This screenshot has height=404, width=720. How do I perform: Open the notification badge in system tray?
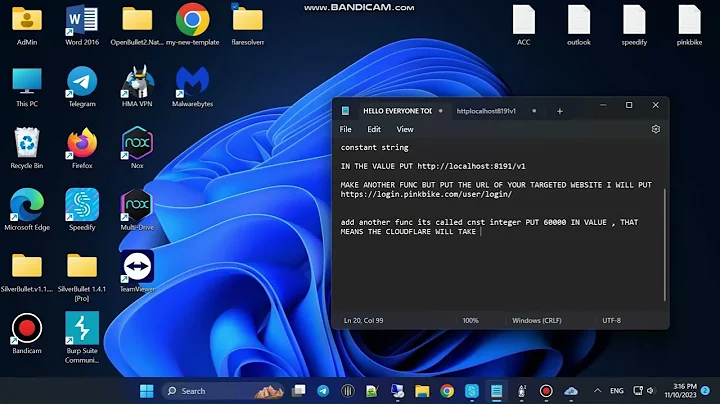[705, 391]
